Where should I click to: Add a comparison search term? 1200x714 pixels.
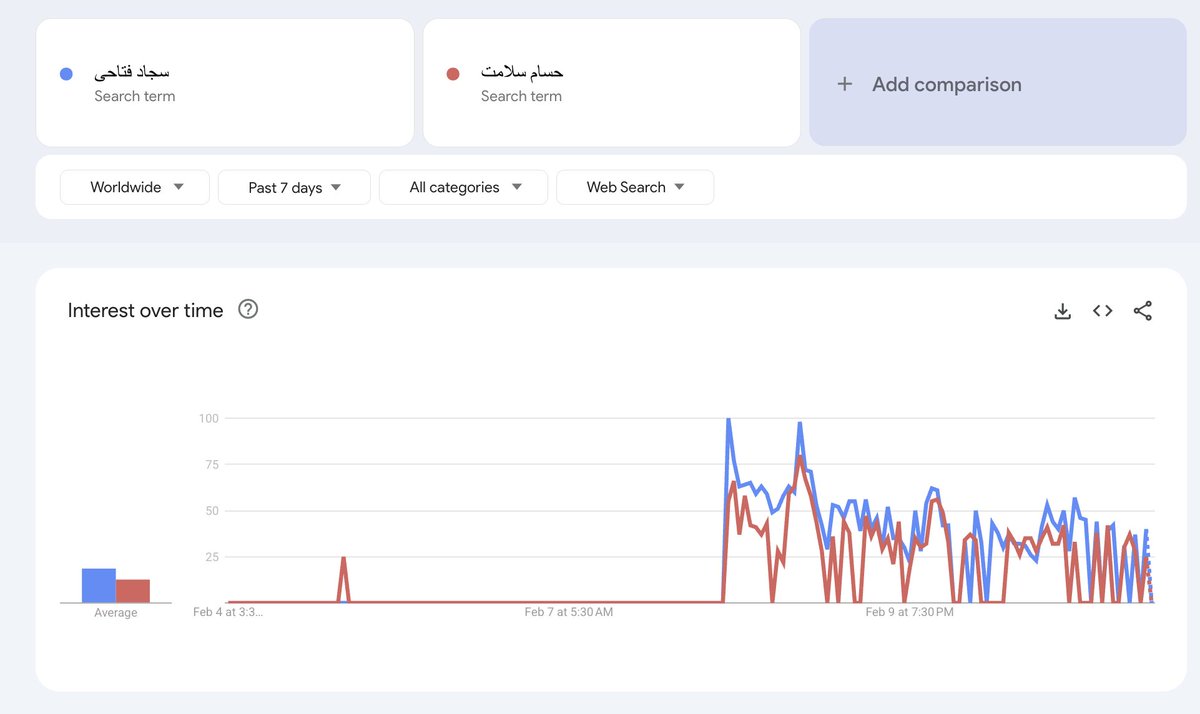coord(999,82)
